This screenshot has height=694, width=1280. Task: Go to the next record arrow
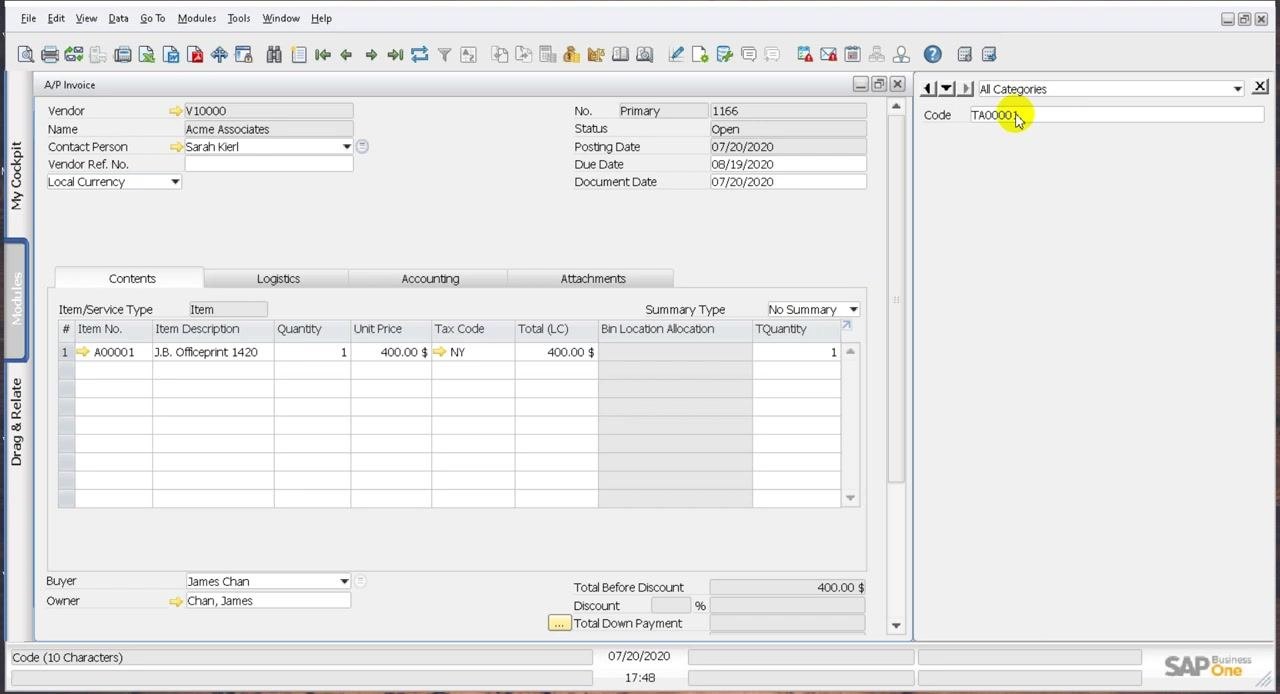(x=370, y=54)
